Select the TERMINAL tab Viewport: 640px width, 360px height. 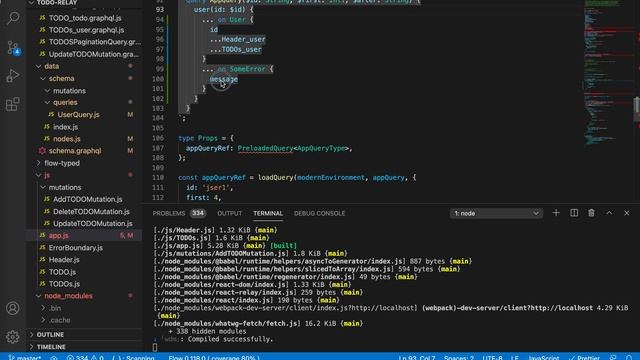pyautogui.click(x=268, y=213)
